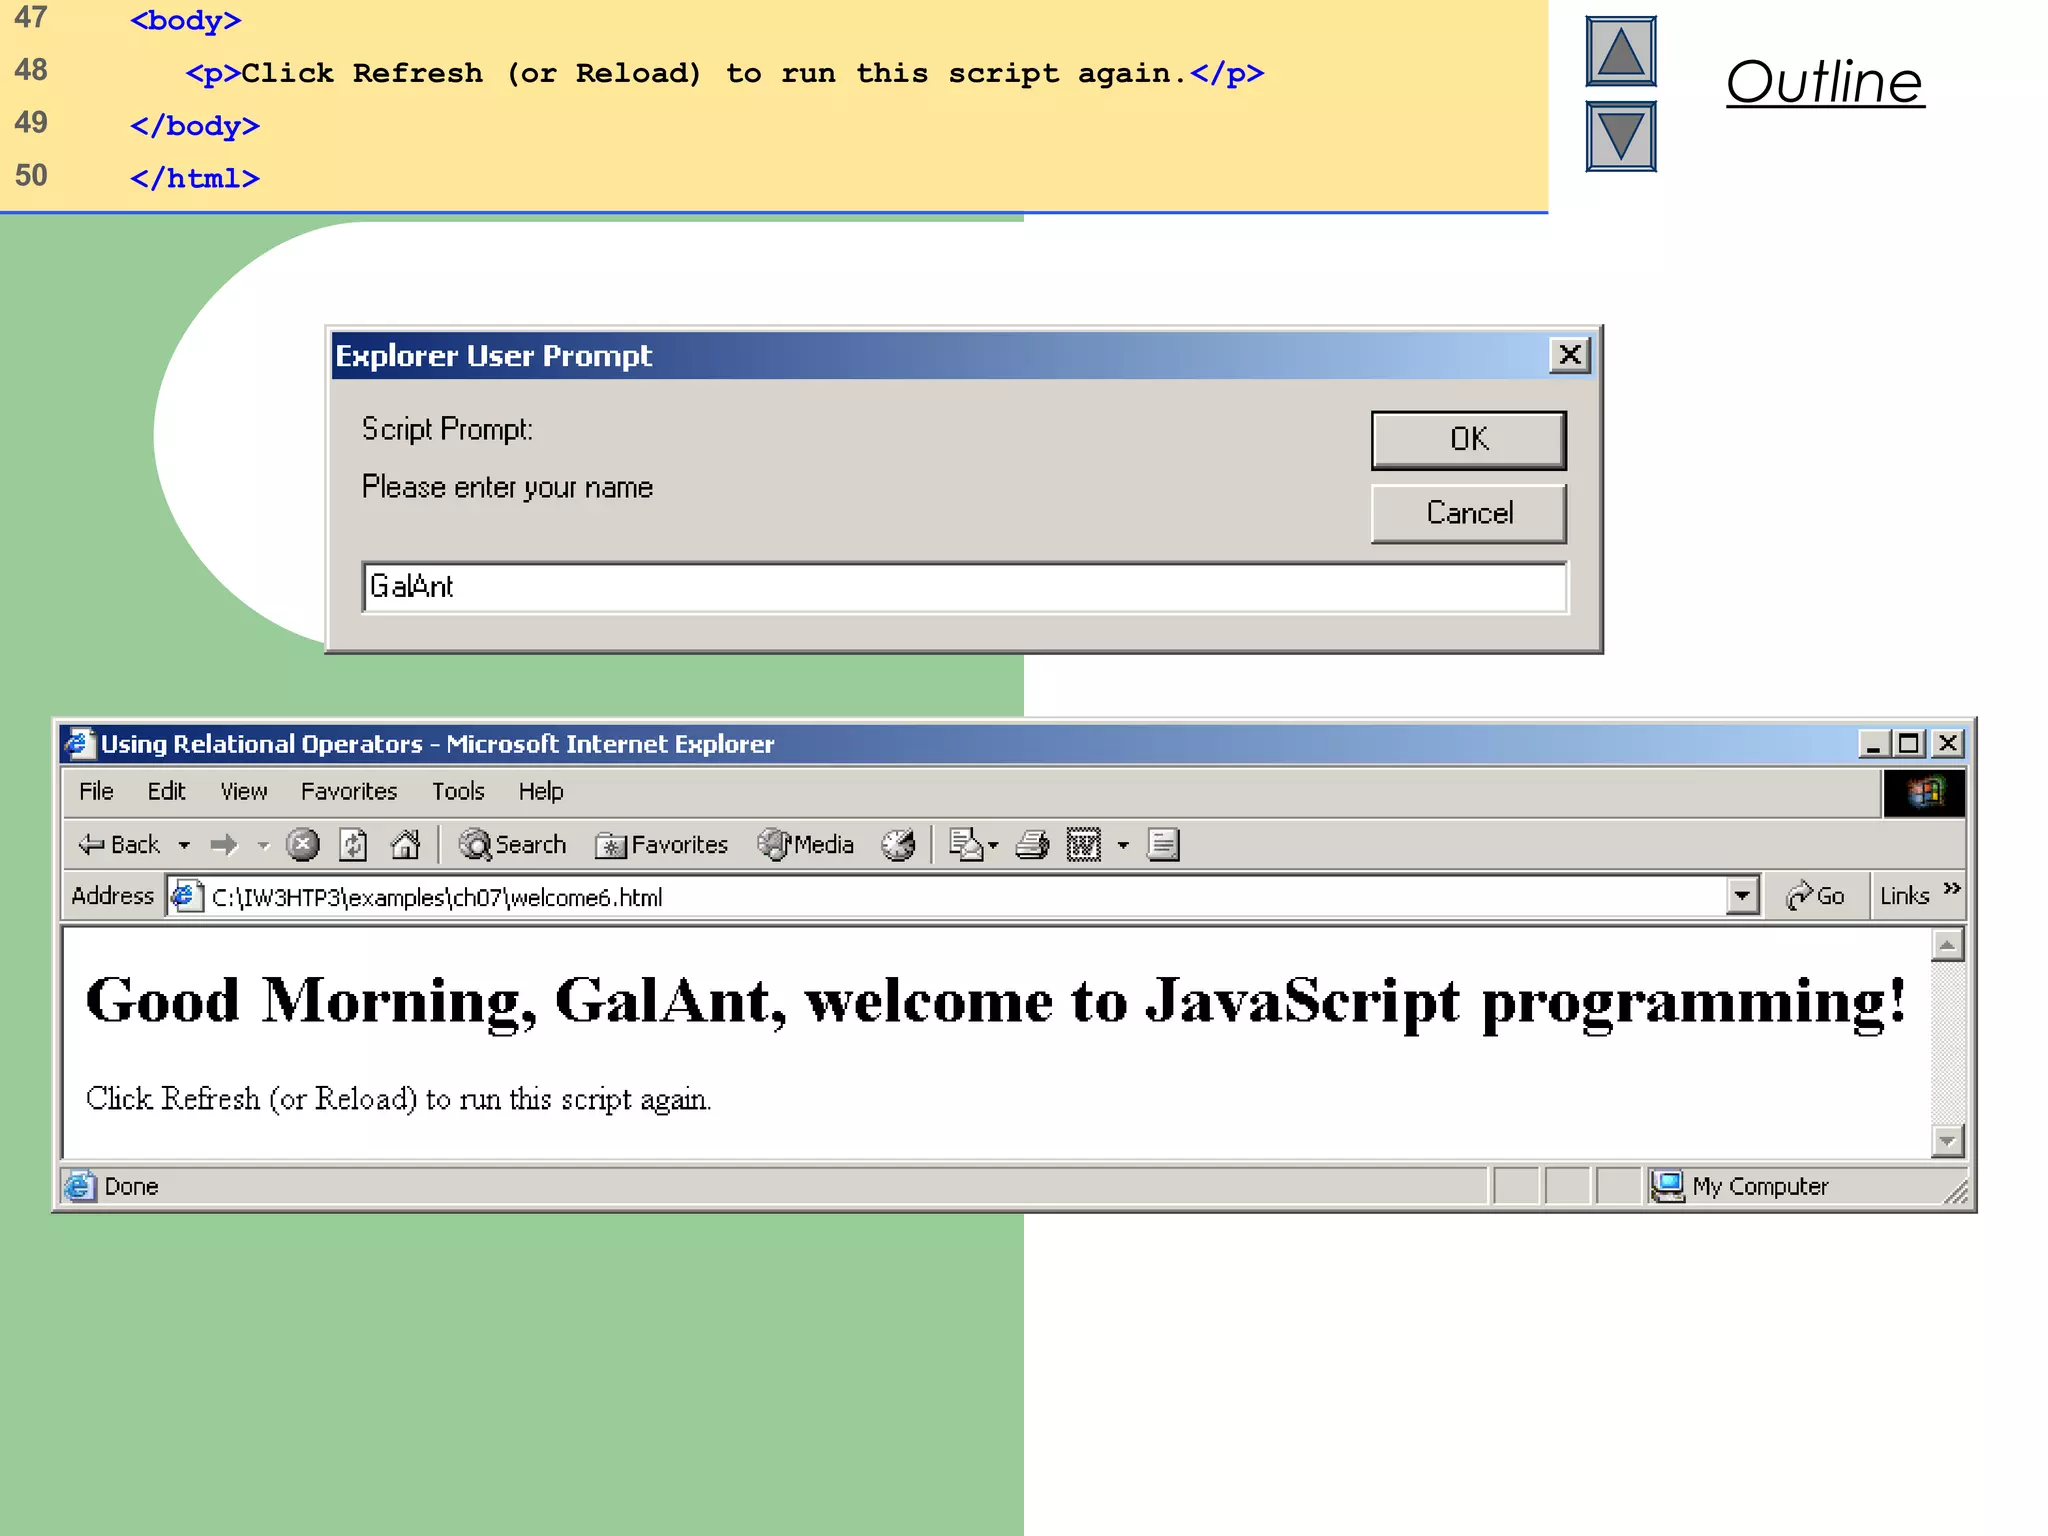Expand the address bar dropdown
Screen dimensions: 2048x1536
[x=1742, y=896]
